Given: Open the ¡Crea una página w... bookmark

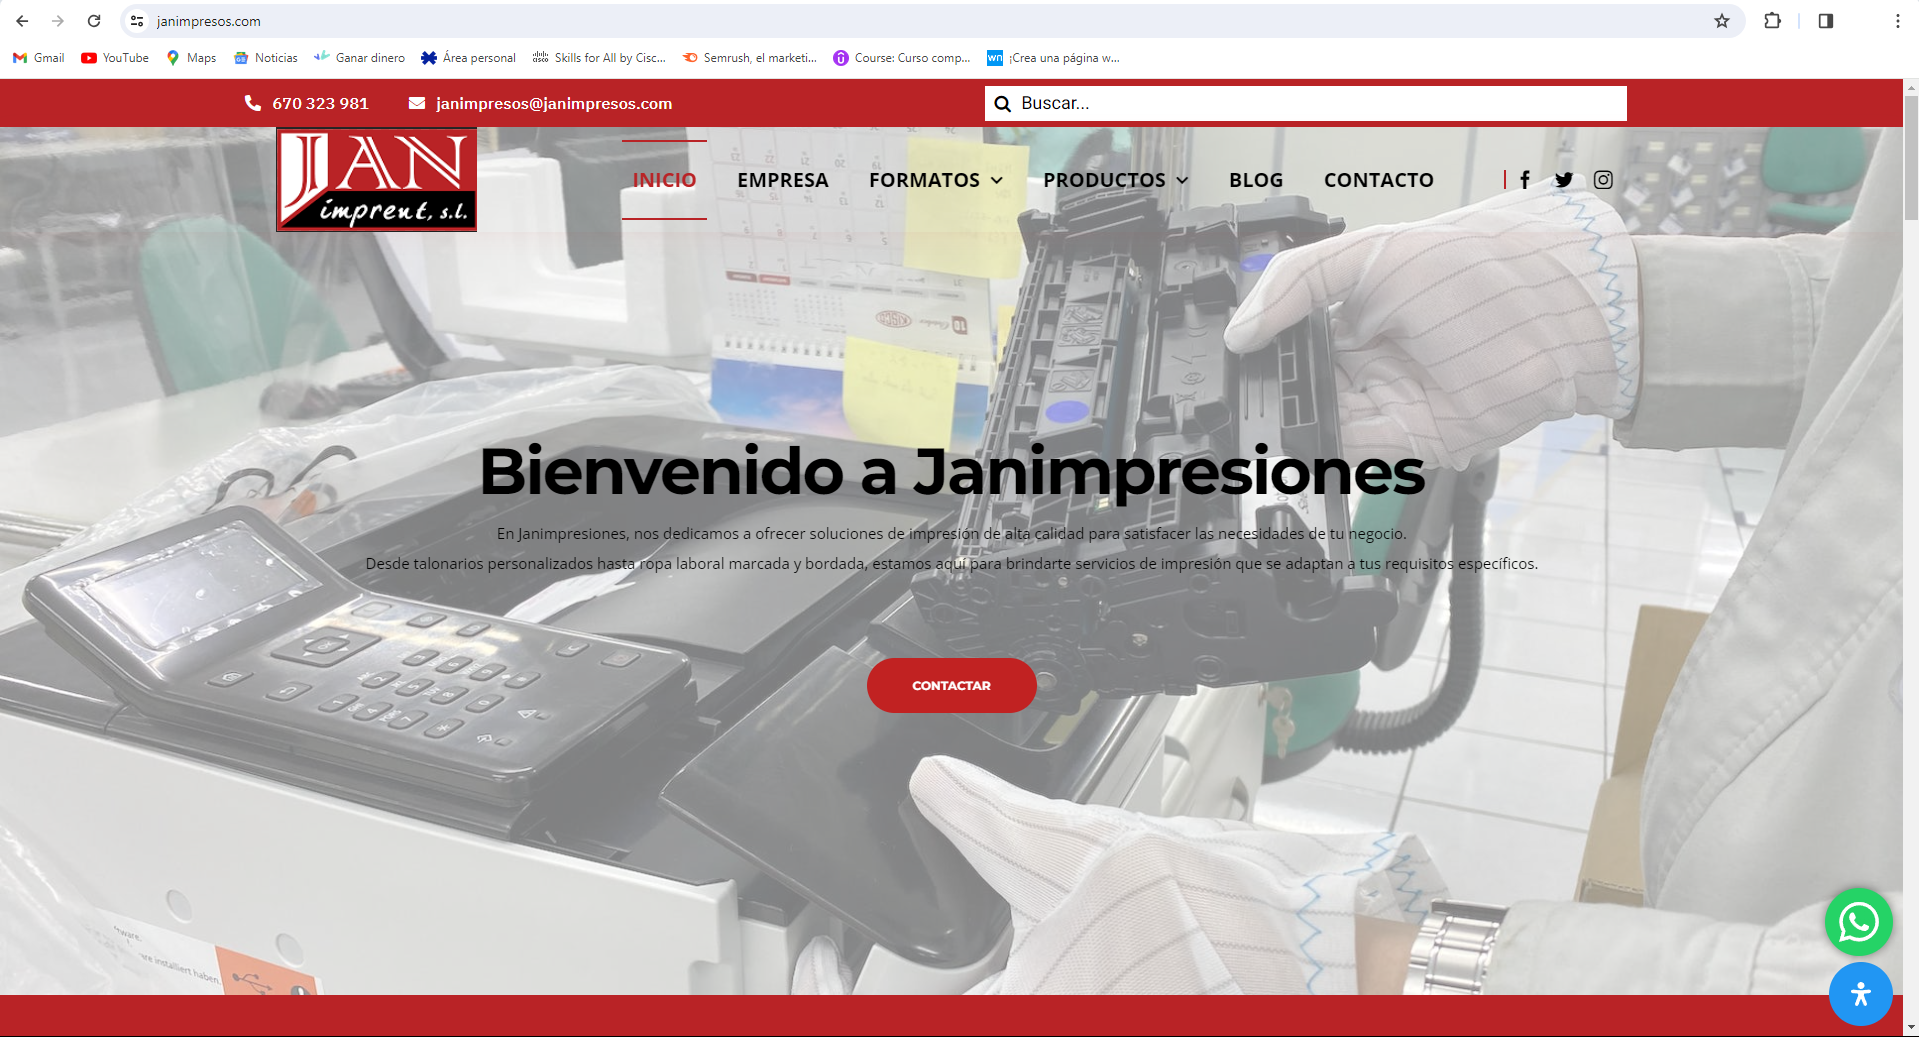Looking at the screenshot, I should (x=1053, y=58).
